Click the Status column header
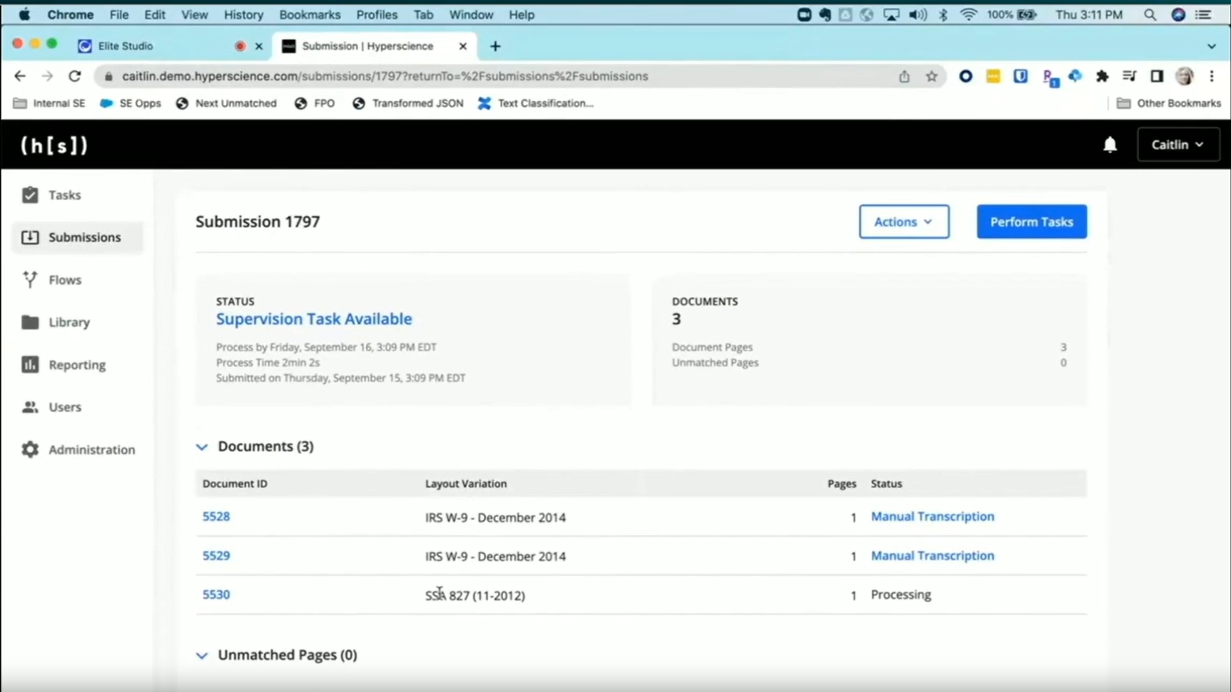This screenshot has width=1231, height=692. [x=886, y=484]
